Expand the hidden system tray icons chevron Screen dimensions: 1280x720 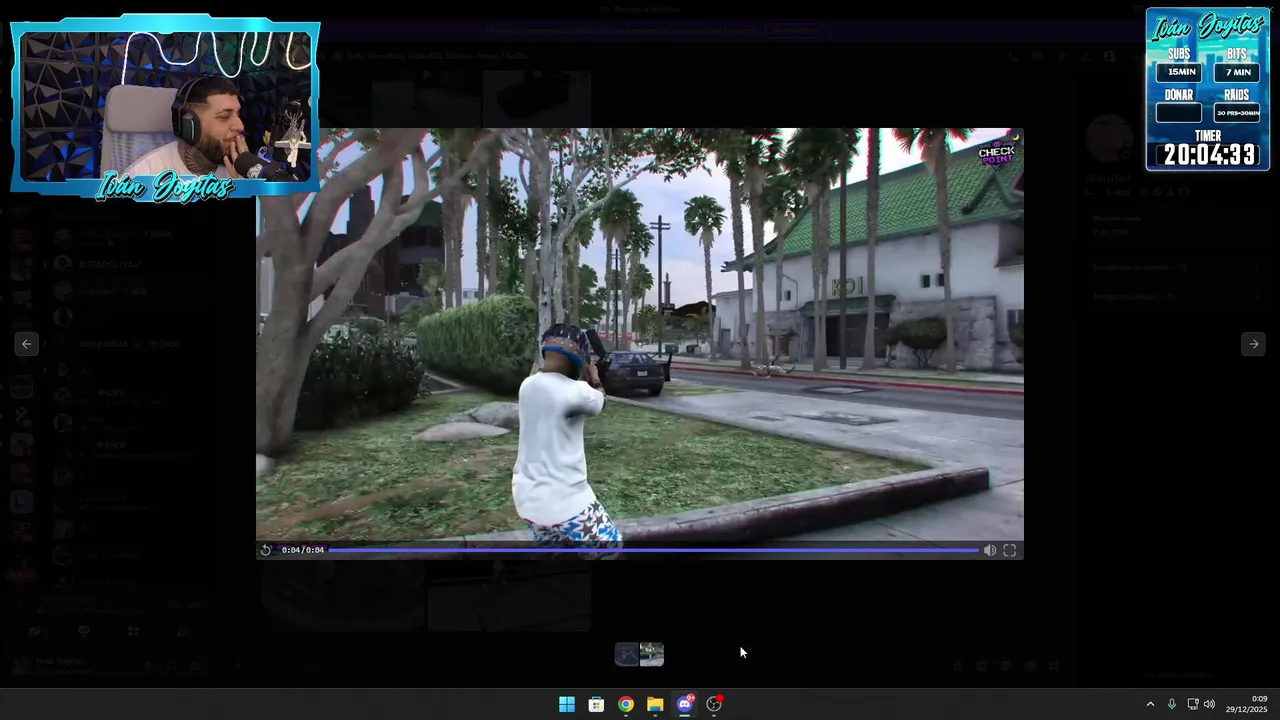[1150, 704]
